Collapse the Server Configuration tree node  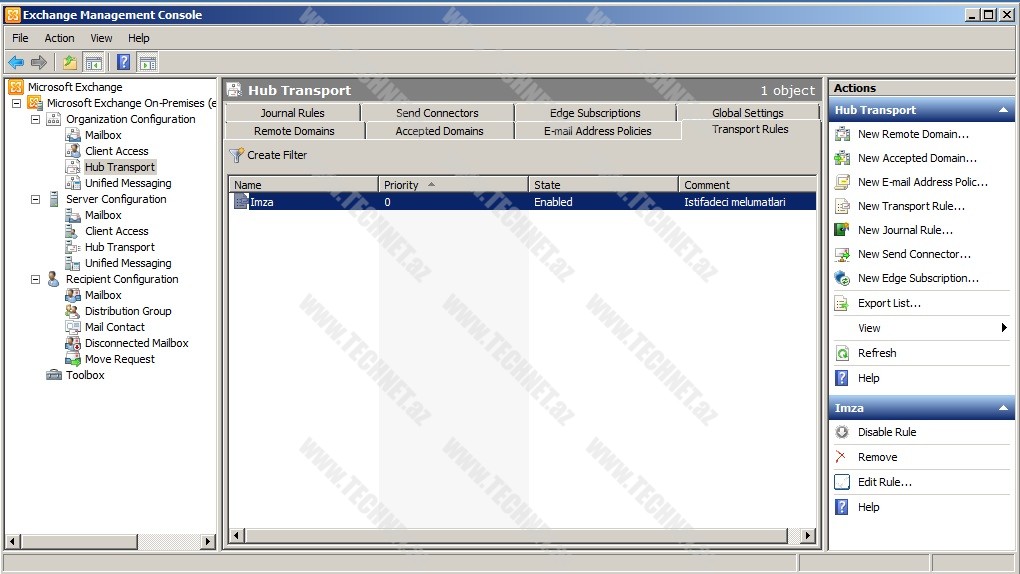36,199
